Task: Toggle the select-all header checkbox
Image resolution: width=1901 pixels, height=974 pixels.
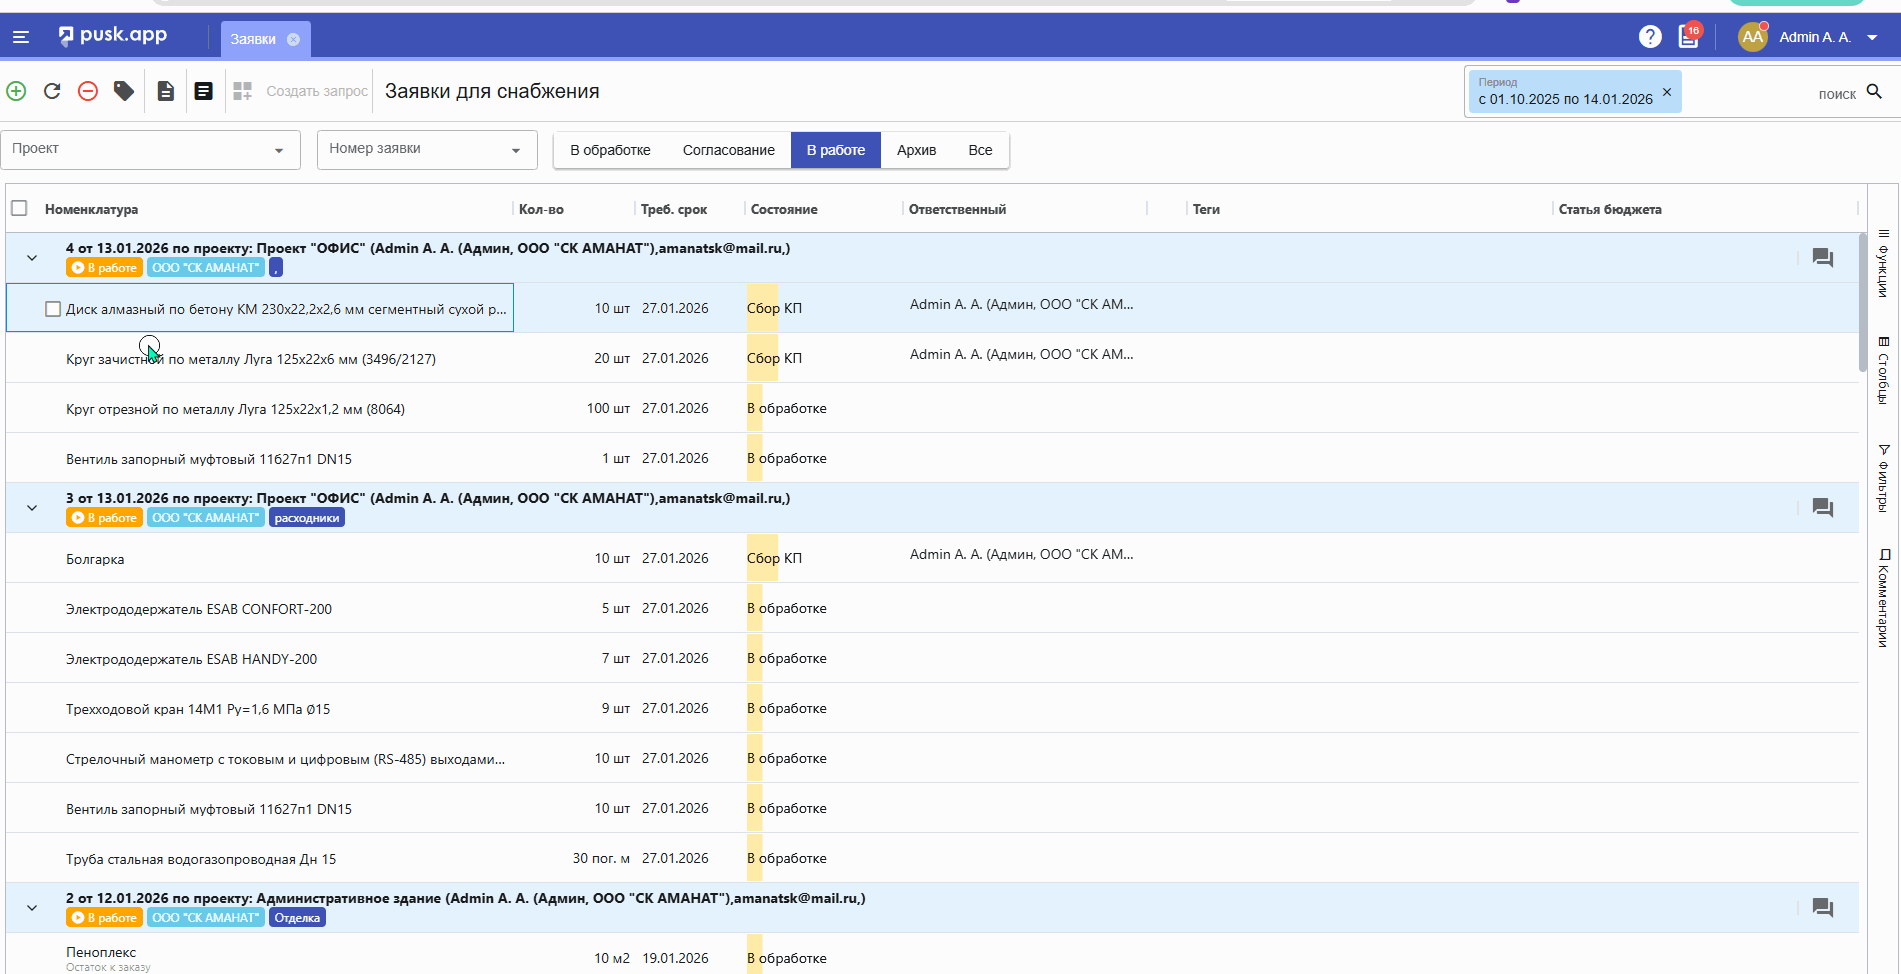Action: (19, 208)
